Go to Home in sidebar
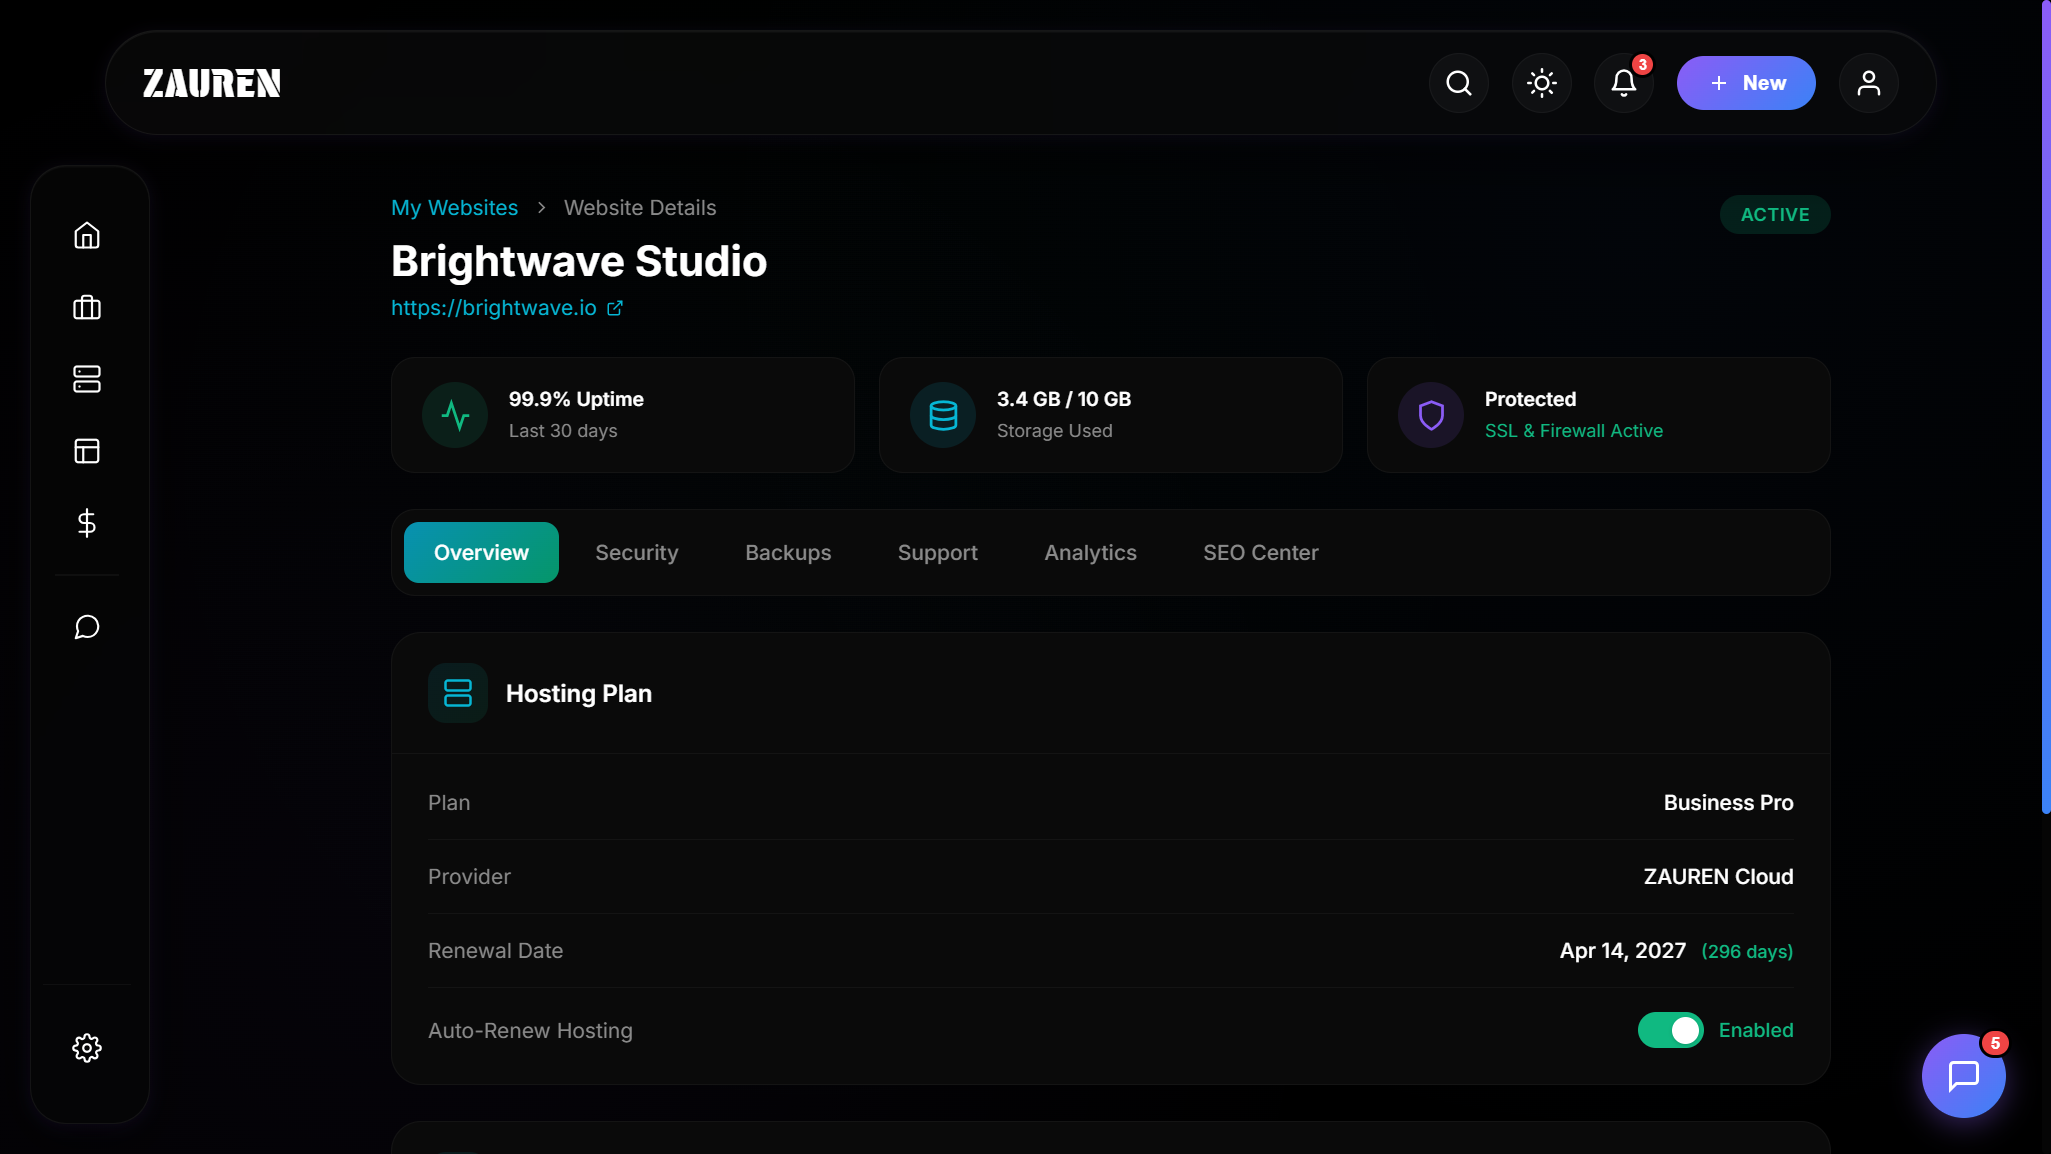Image resolution: width=2051 pixels, height=1154 pixels. pos(87,235)
